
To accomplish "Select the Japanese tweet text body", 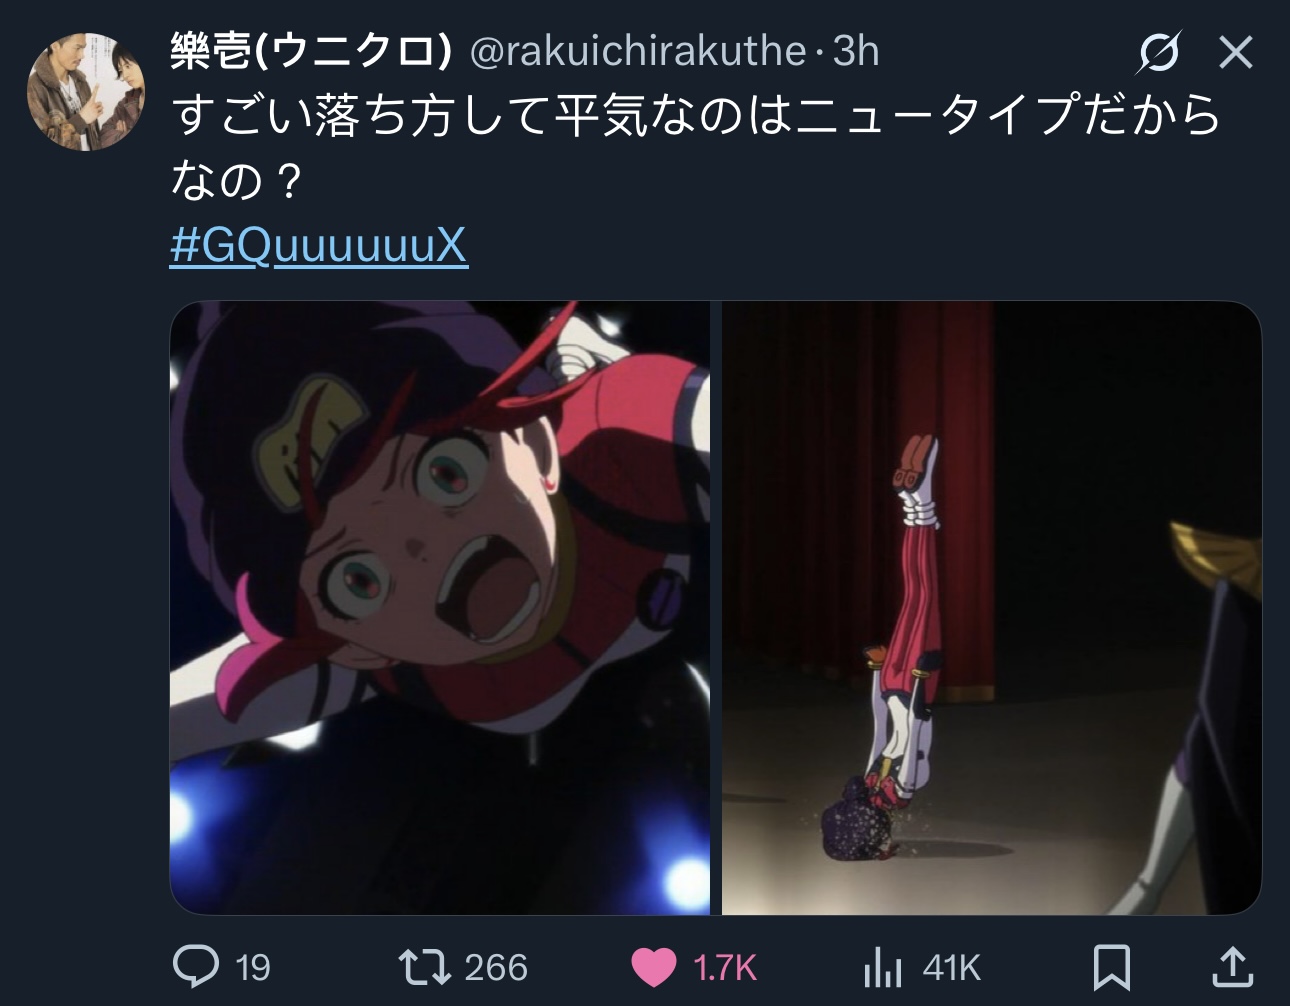I will click(696, 147).
